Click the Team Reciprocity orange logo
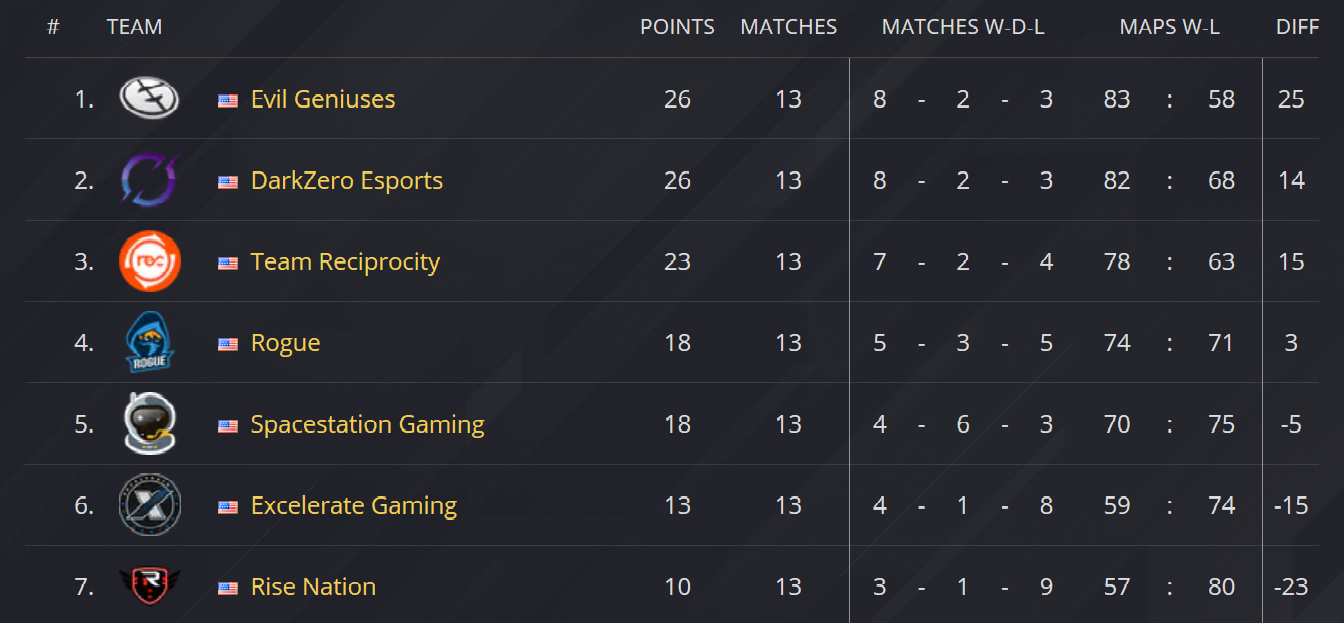 pos(149,261)
